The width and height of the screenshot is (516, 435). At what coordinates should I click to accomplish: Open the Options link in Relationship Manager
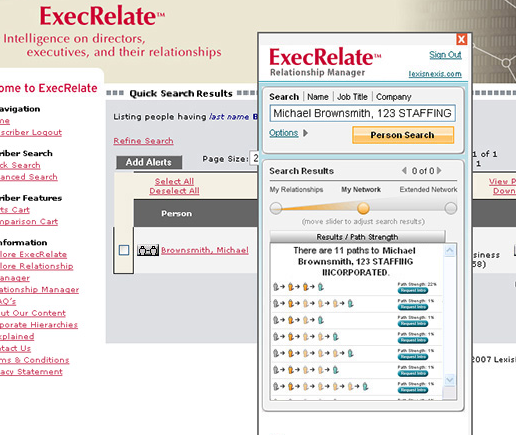coord(283,133)
